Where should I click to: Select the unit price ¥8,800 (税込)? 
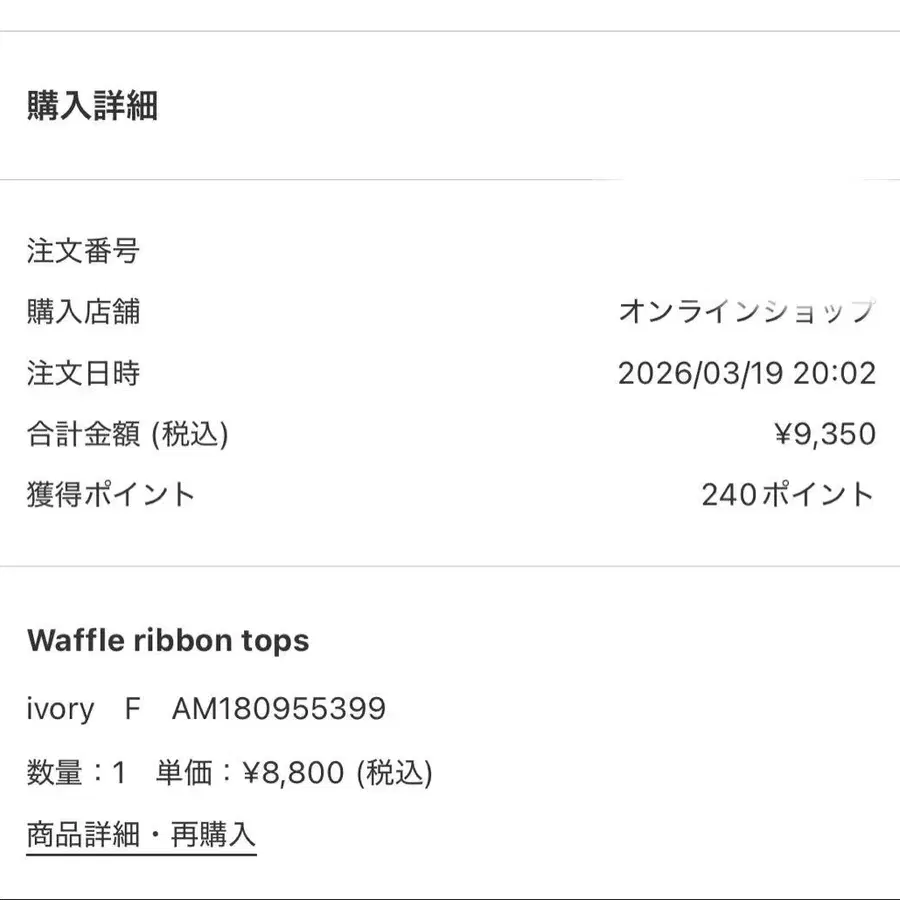tap(338, 773)
